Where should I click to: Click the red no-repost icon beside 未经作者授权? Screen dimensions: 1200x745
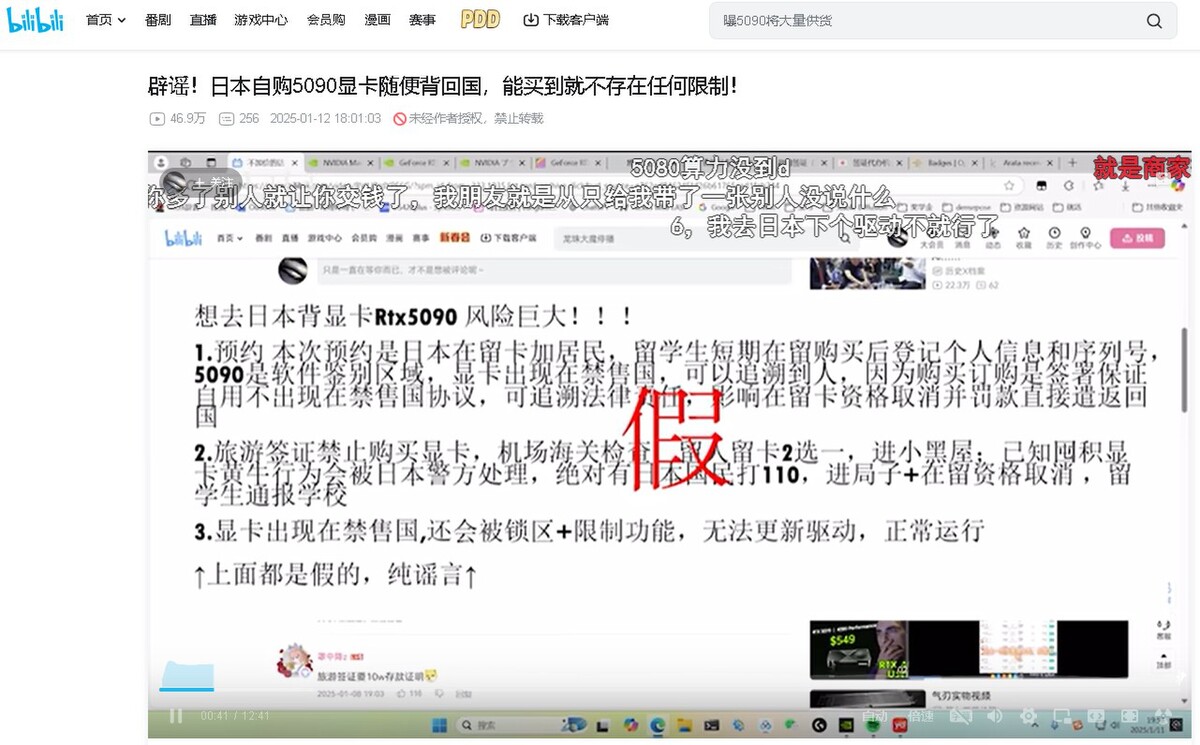click(399, 118)
